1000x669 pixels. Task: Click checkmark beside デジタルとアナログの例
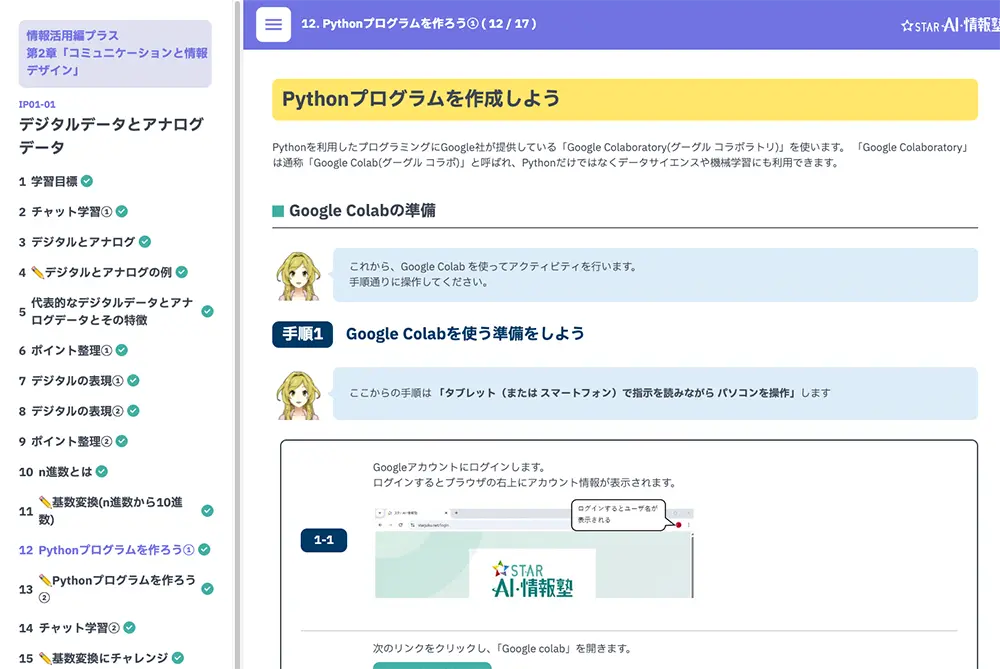coord(182,272)
